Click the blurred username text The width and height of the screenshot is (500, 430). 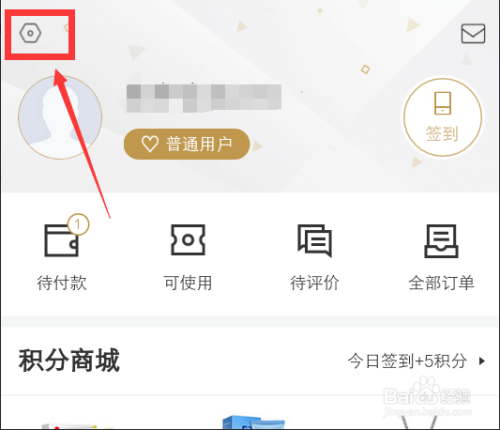[x=204, y=98]
